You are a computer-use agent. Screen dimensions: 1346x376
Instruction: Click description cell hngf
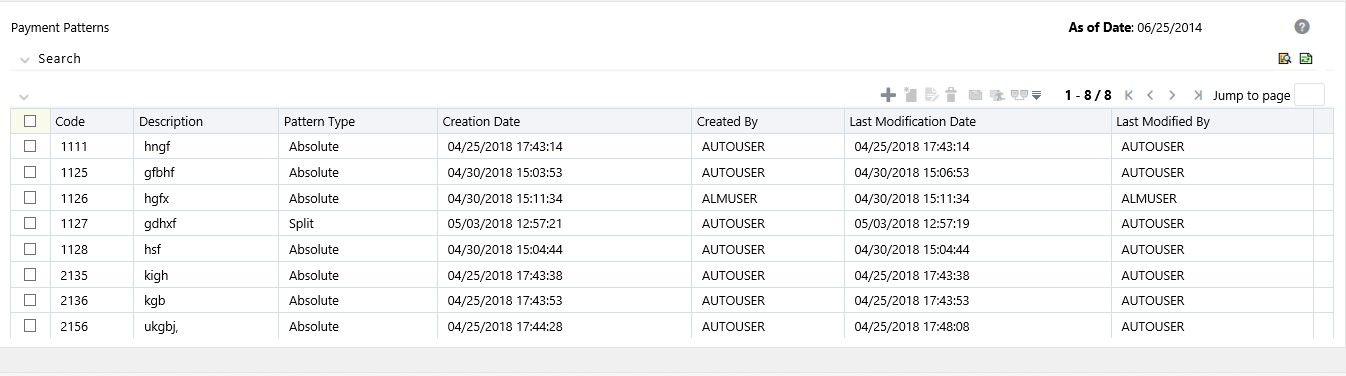[x=158, y=147]
